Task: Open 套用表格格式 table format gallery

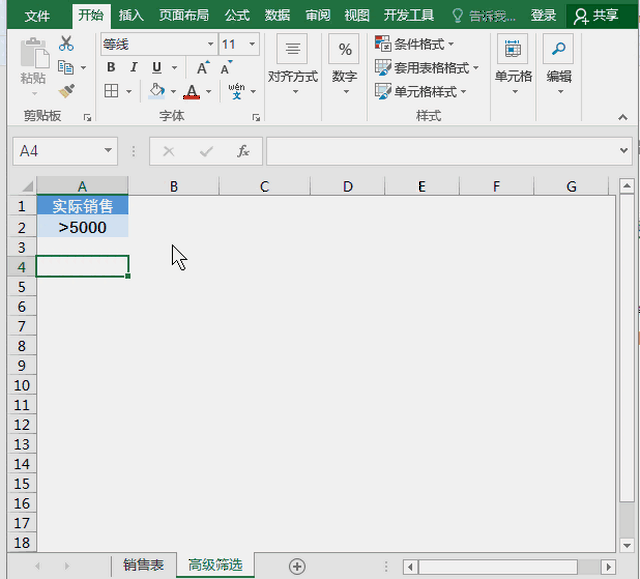Action: point(427,67)
